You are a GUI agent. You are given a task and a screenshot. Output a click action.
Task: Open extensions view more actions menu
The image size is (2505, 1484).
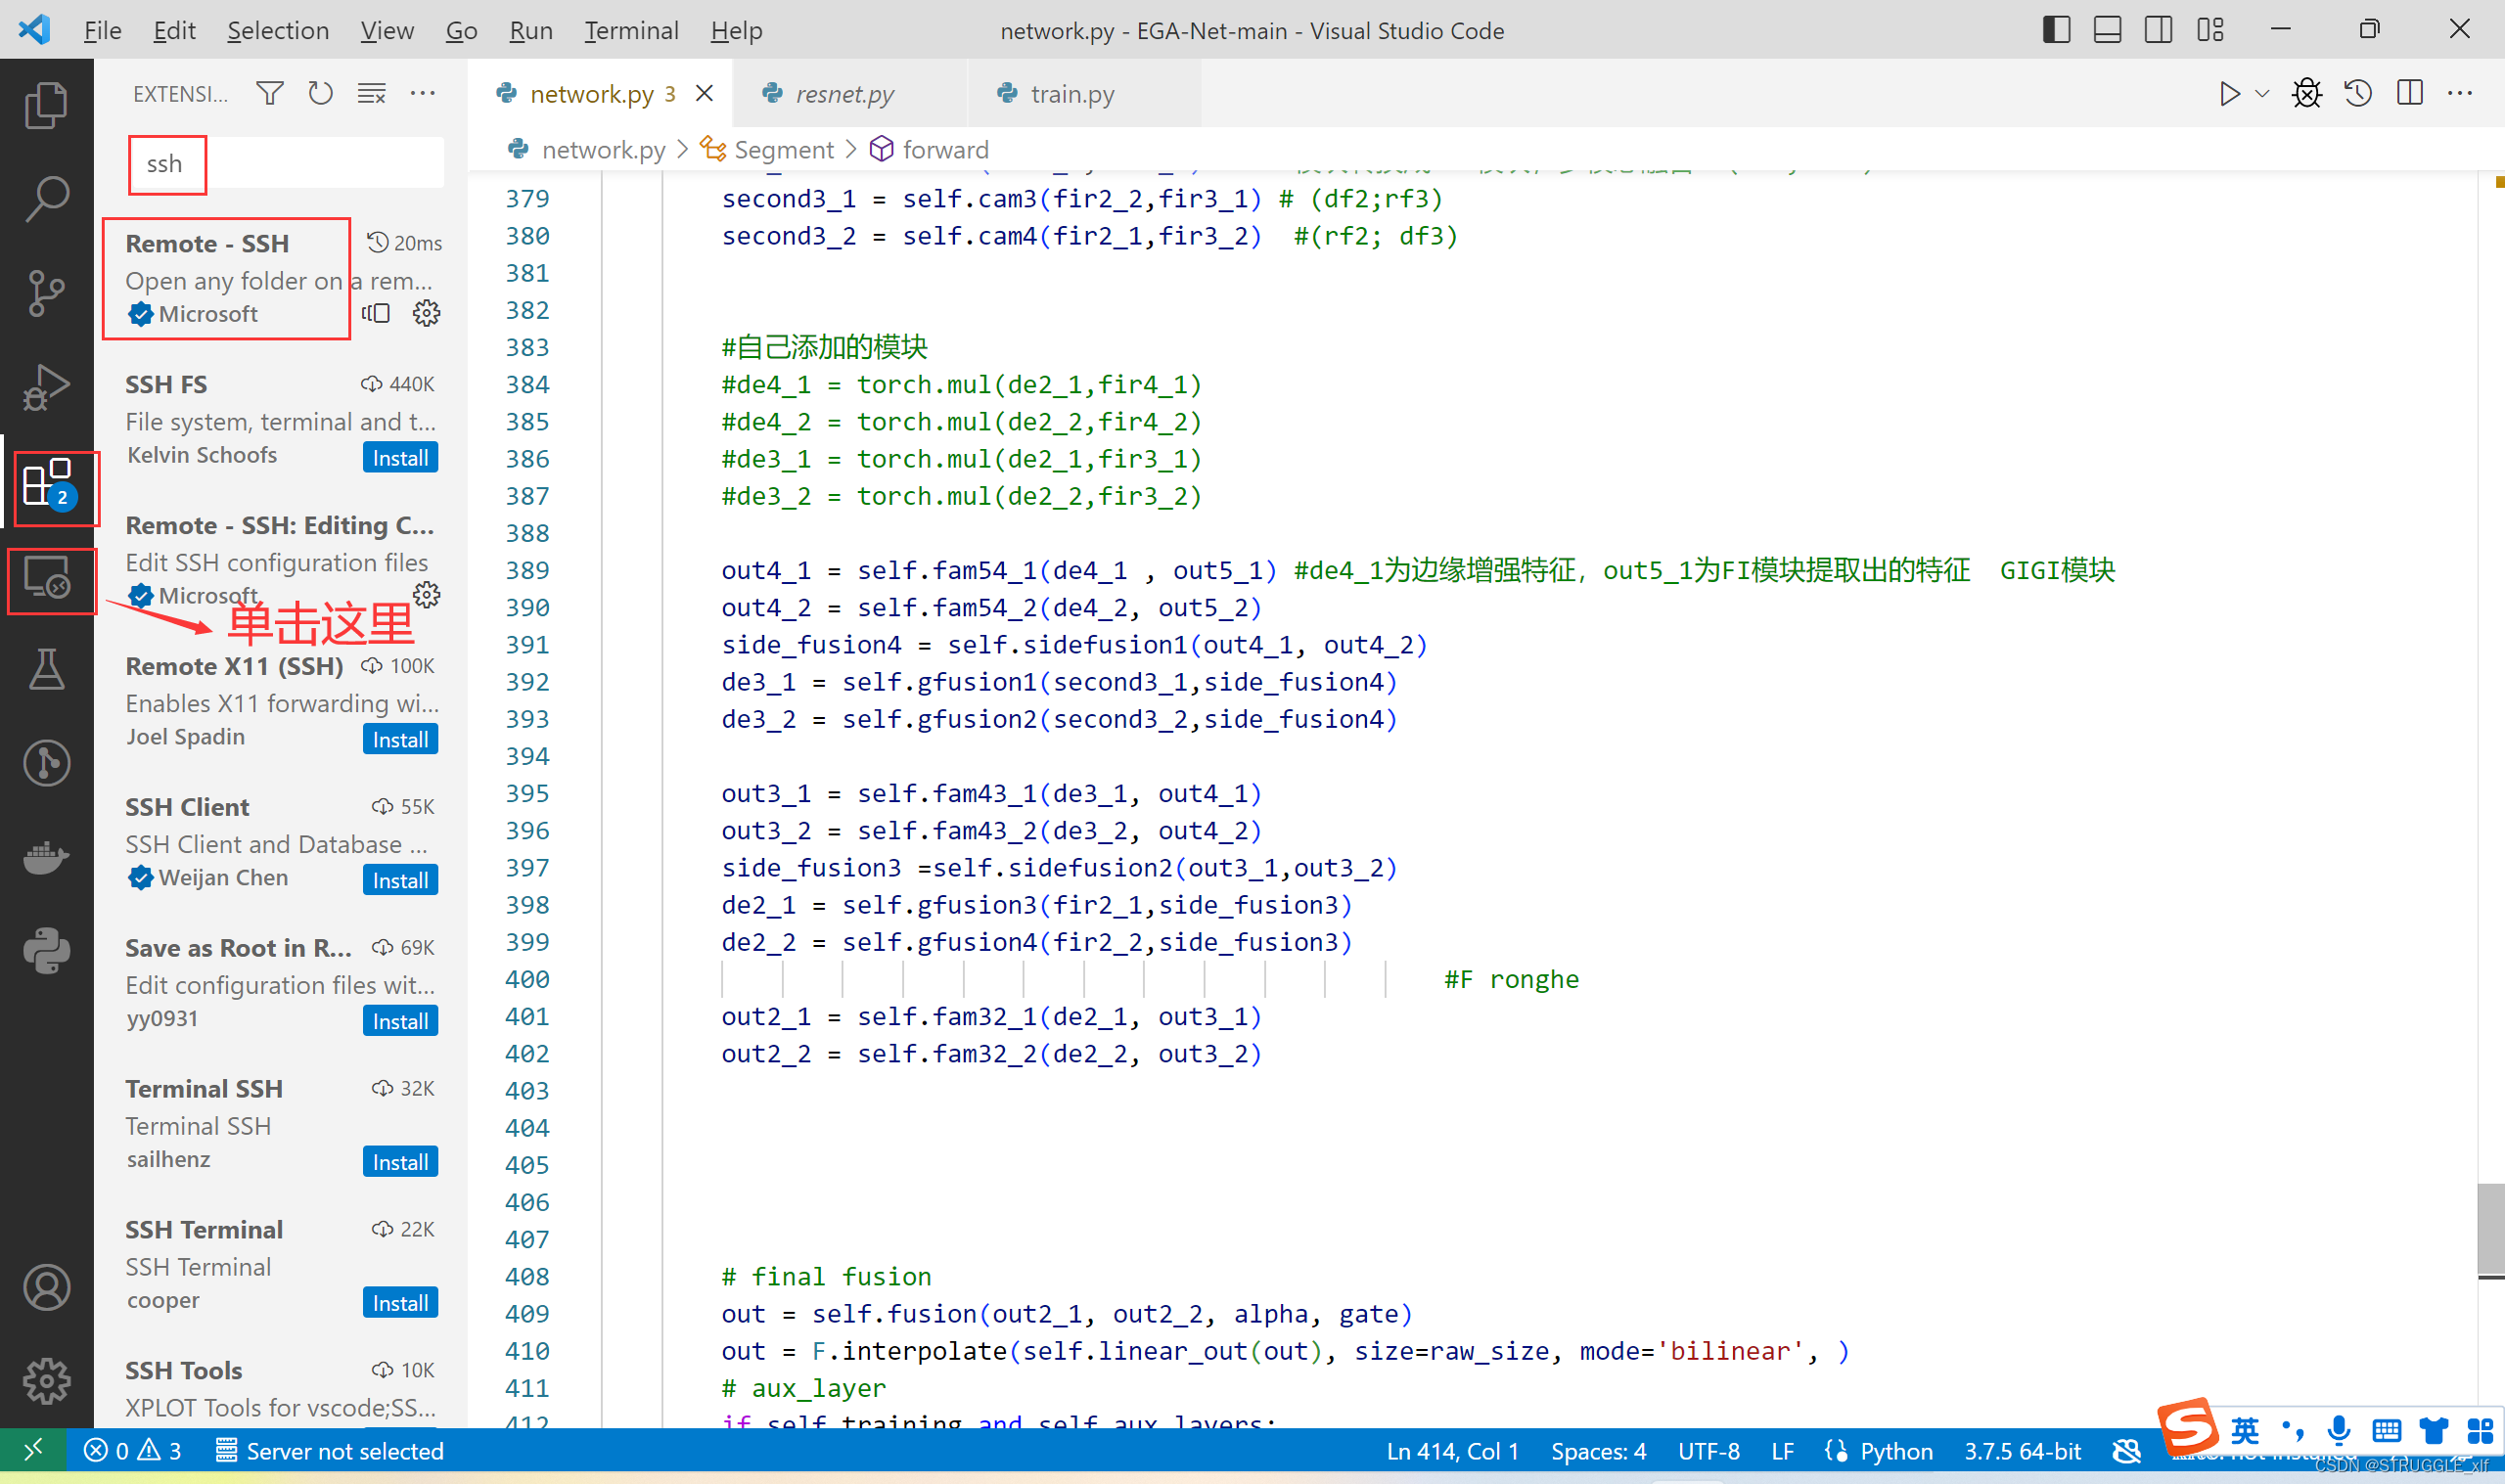click(423, 94)
